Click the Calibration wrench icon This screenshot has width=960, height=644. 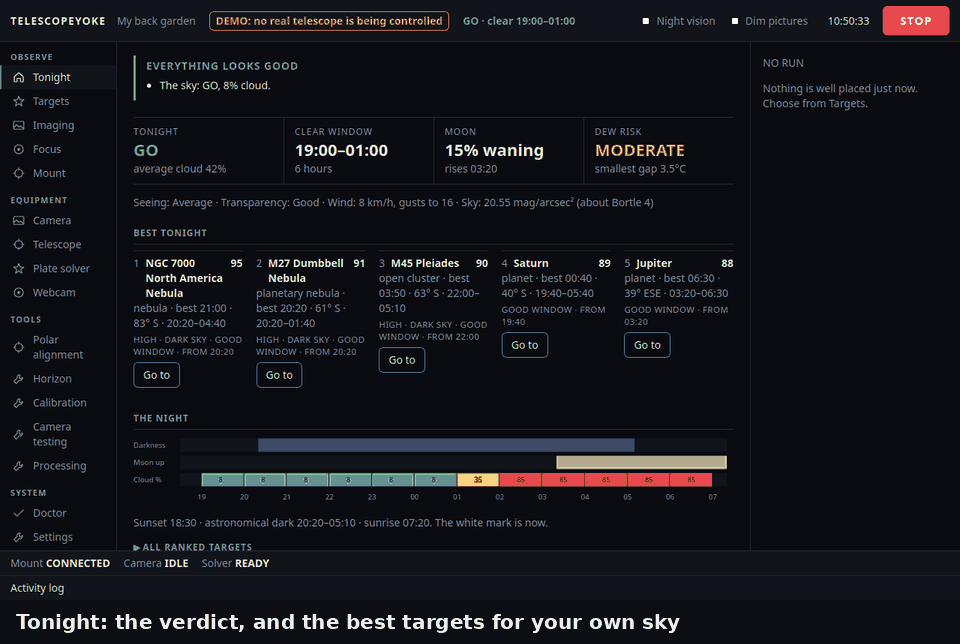pos(19,403)
